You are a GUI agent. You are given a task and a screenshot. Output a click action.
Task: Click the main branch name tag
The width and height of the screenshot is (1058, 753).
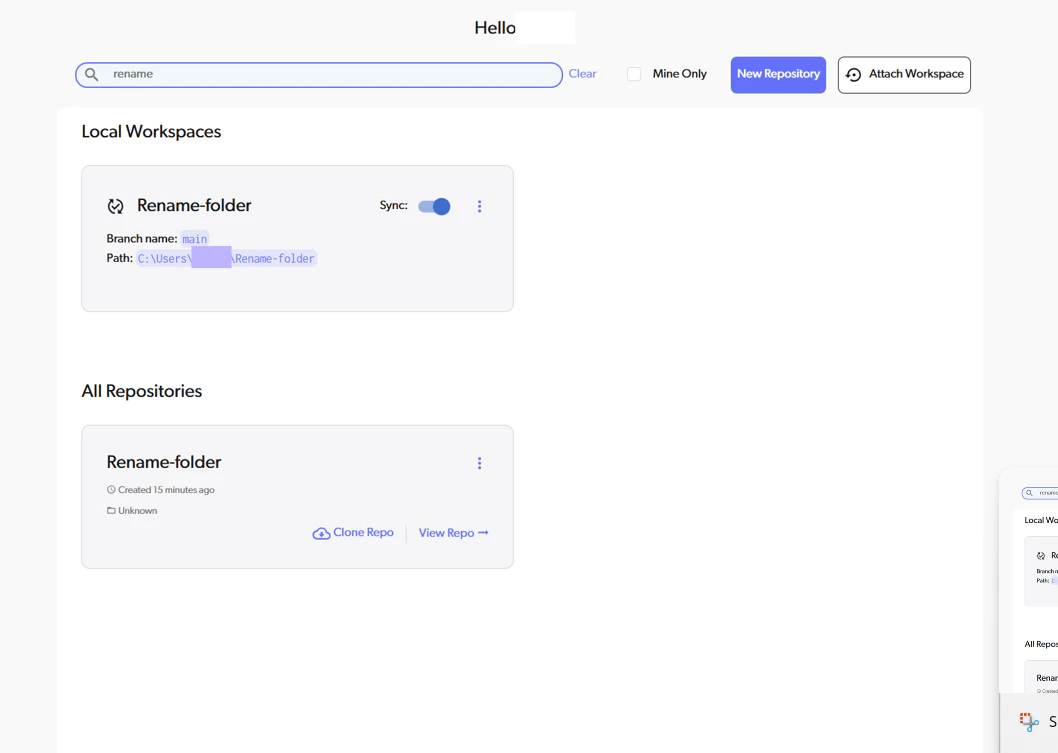pyautogui.click(x=194, y=239)
